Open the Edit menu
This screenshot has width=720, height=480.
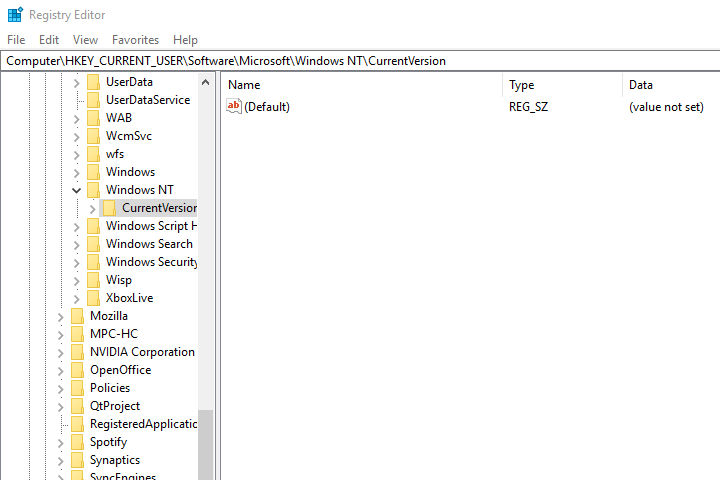tap(49, 40)
